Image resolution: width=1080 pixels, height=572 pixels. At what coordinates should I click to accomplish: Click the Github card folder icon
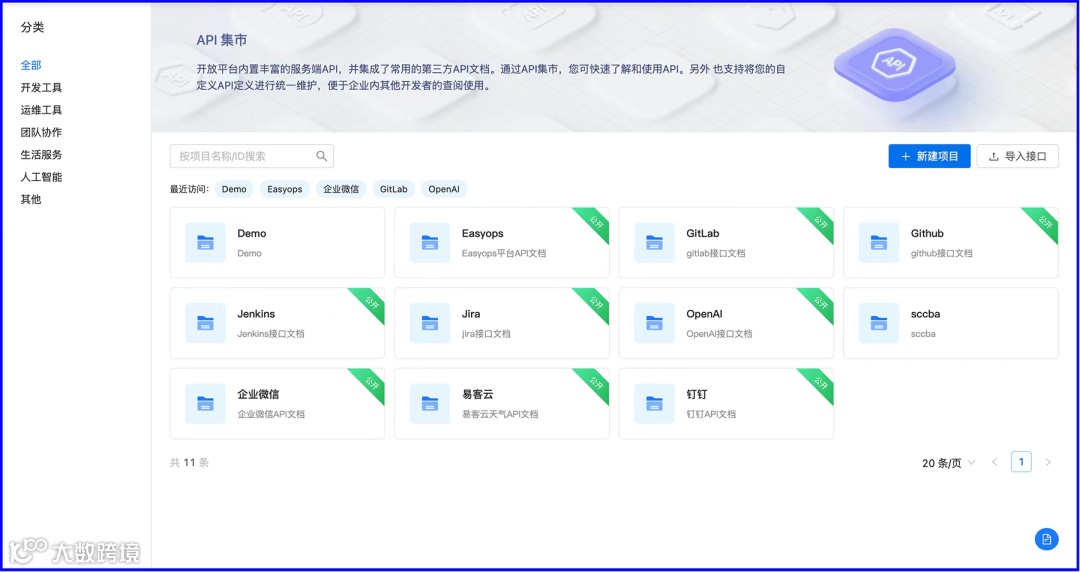[879, 243]
